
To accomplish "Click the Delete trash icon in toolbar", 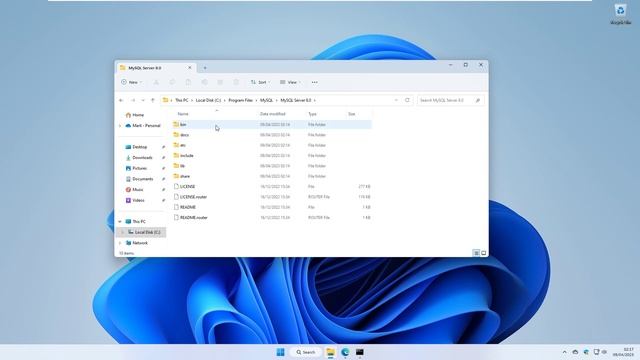I will (236, 82).
